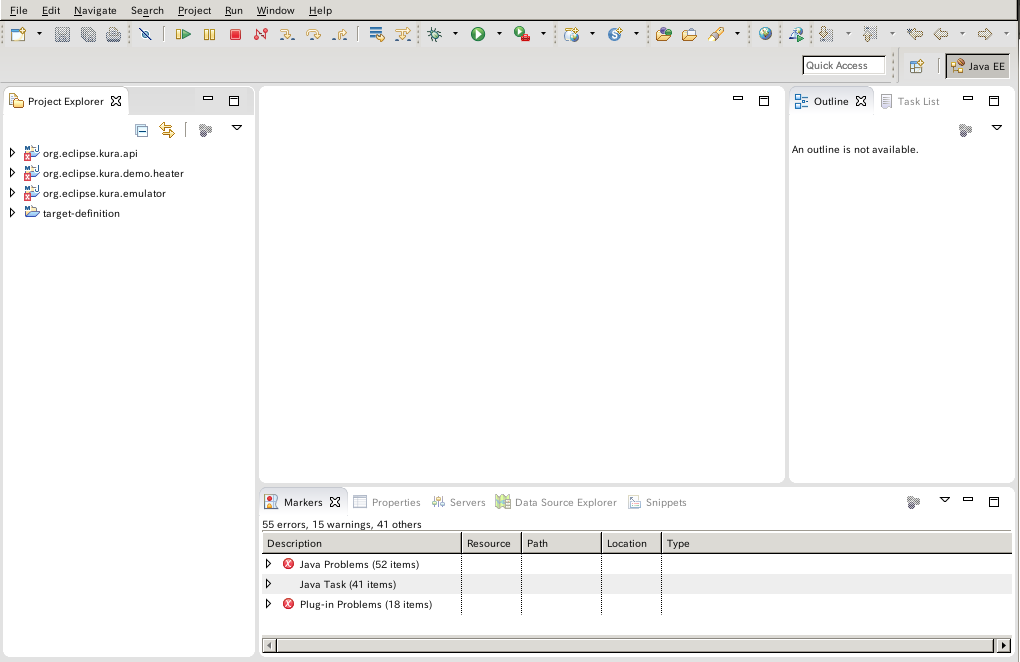Toggle Use Step Filters icon

[x=403, y=34]
